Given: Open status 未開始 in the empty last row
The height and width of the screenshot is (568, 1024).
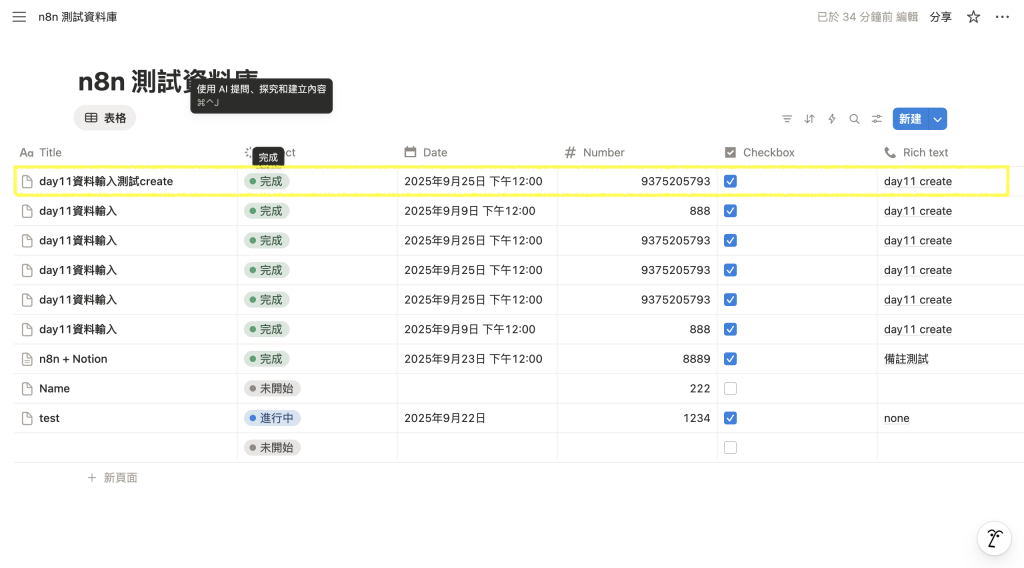Looking at the screenshot, I should (272, 448).
